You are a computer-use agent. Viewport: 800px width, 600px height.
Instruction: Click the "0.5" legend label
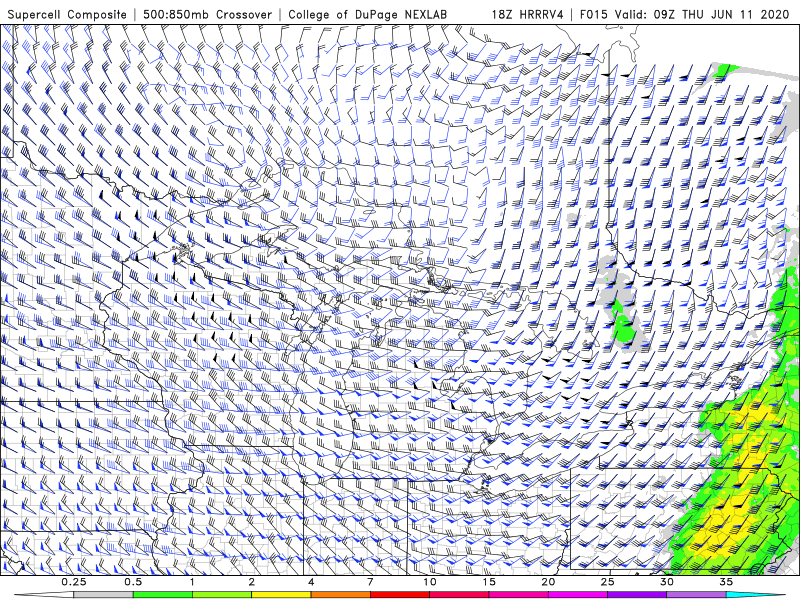(133, 582)
